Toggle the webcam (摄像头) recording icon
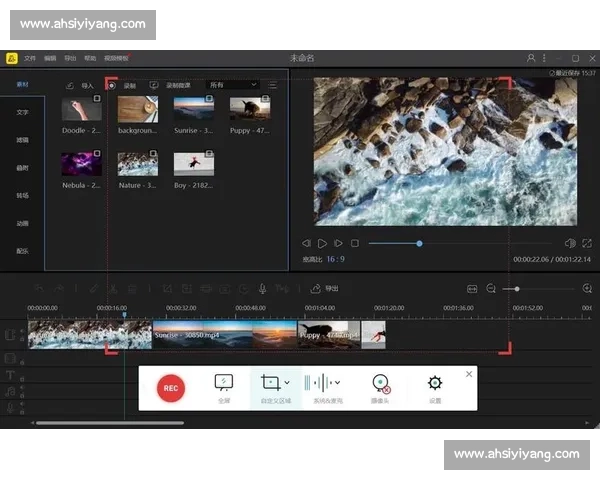This screenshot has height=480, width=600. coord(380,383)
